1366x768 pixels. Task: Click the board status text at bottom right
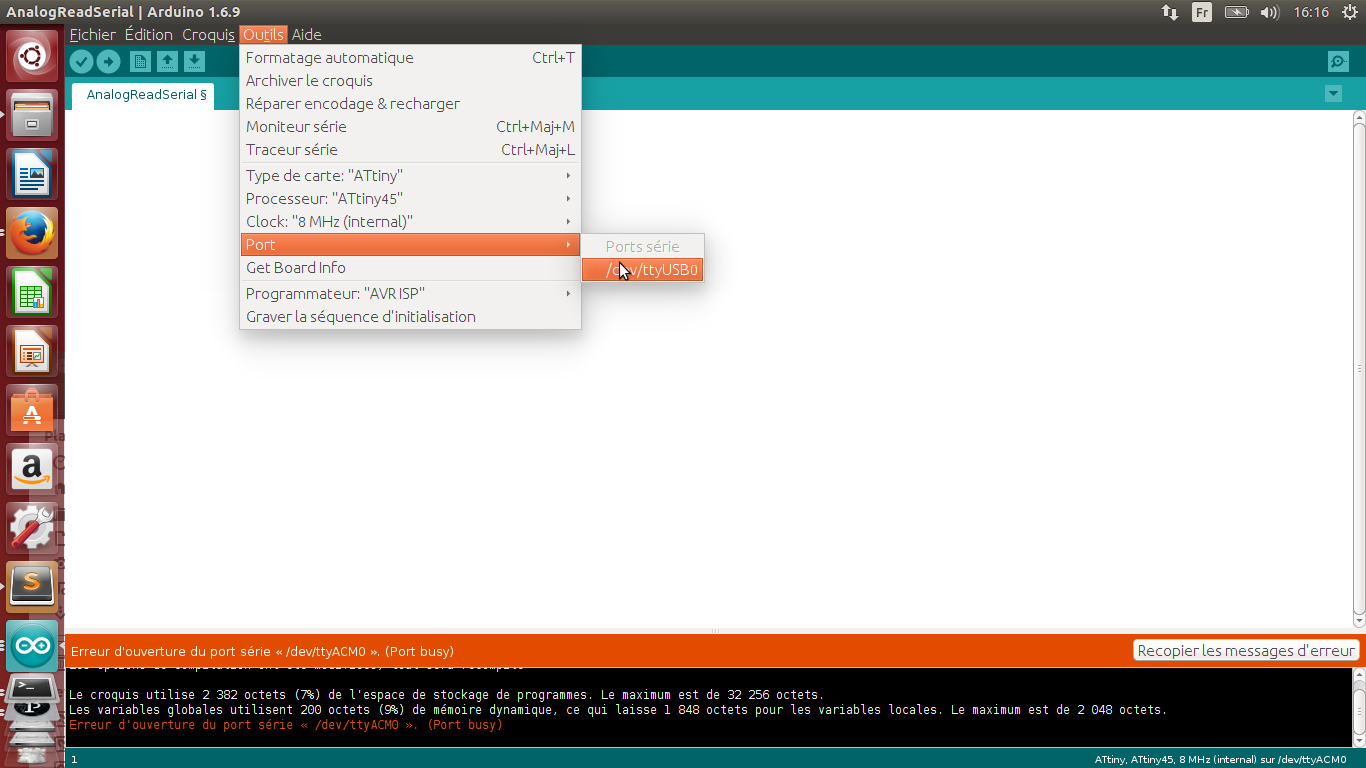1220,759
